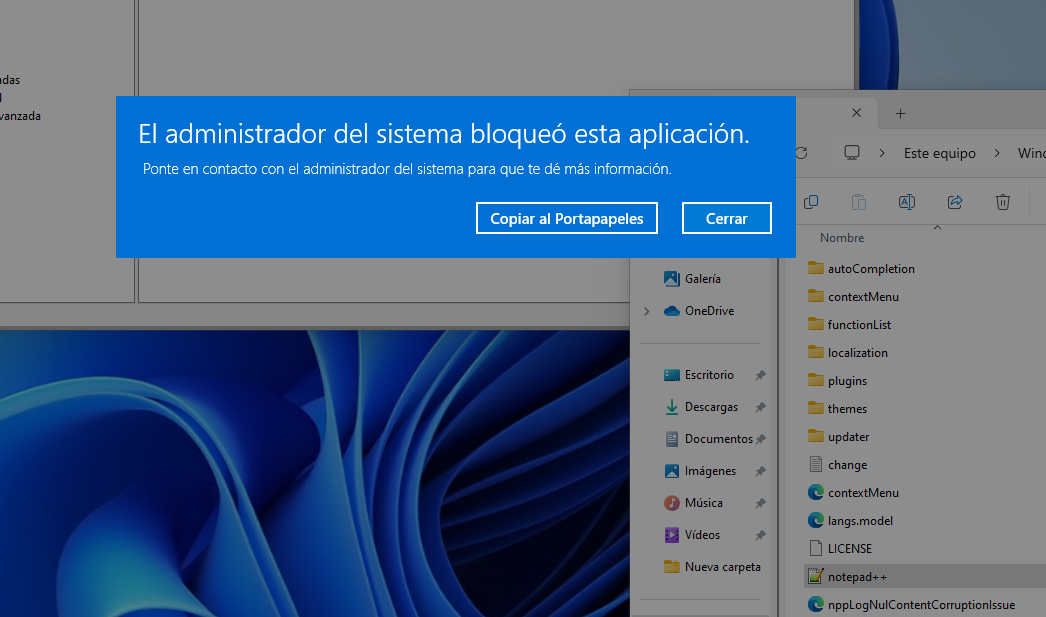Click the Rename icon in Explorer toolbar
The image size is (1046, 617).
[x=907, y=202]
